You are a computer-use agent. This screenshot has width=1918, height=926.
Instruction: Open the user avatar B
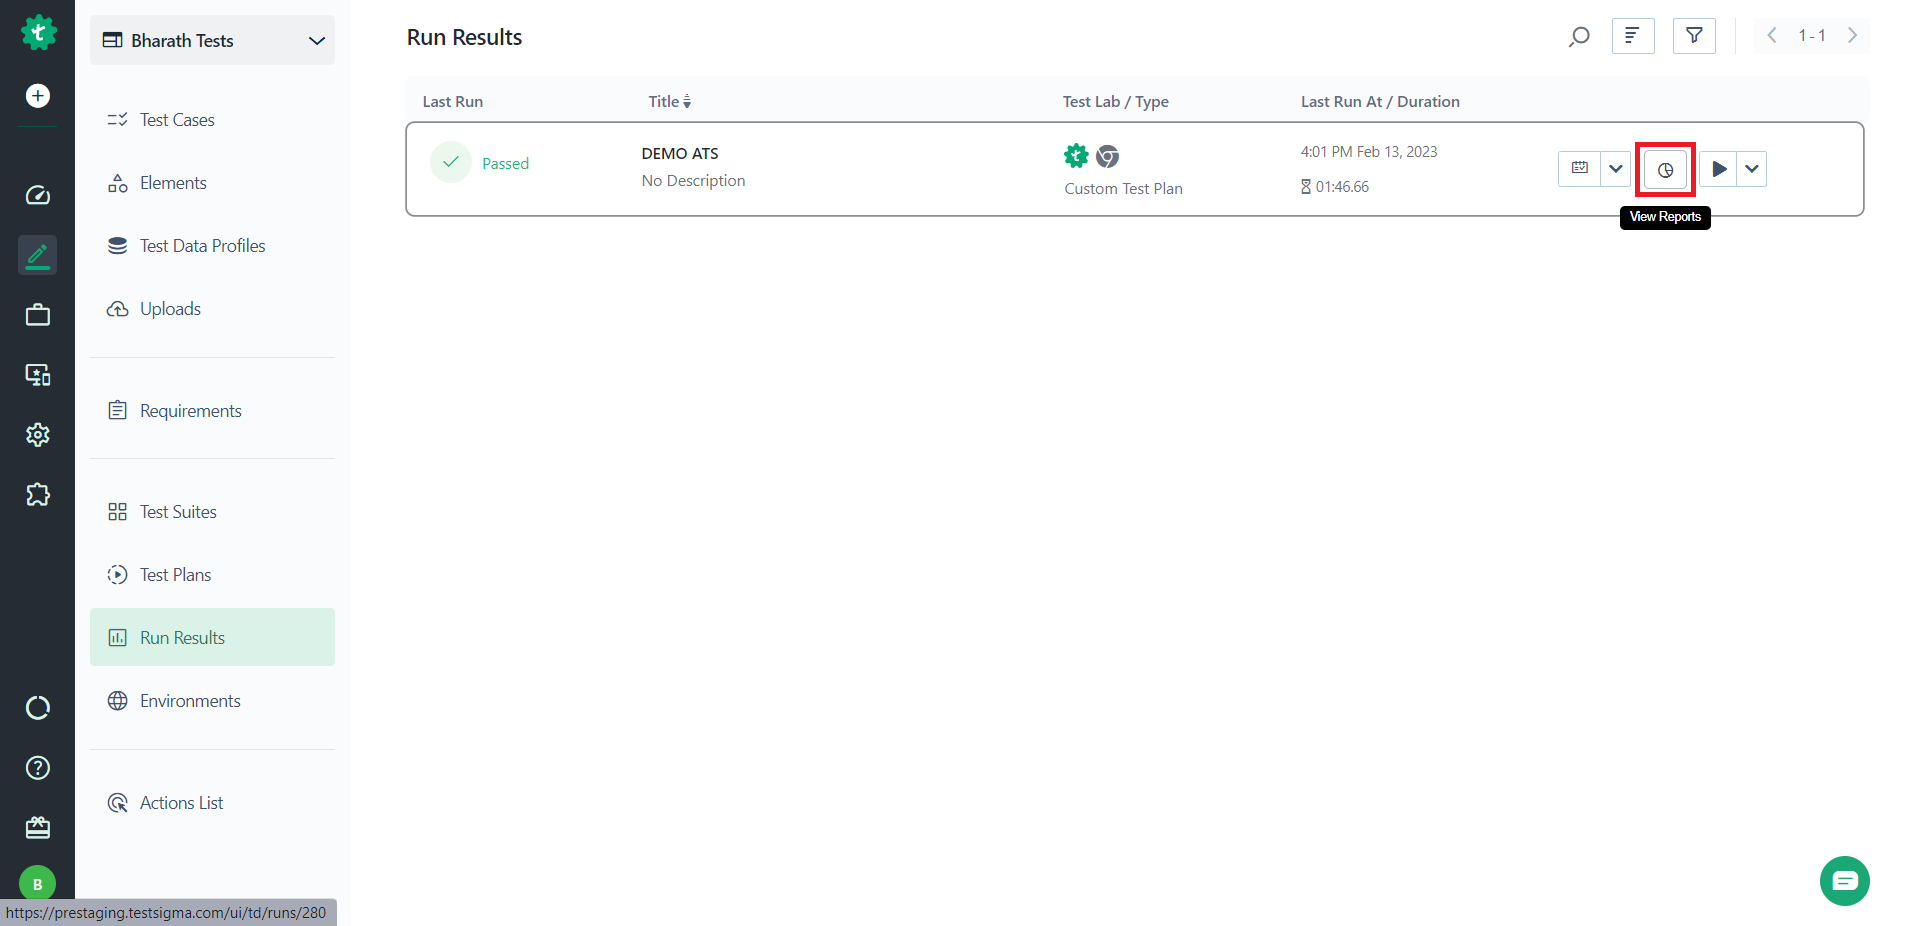pyautogui.click(x=38, y=884)
